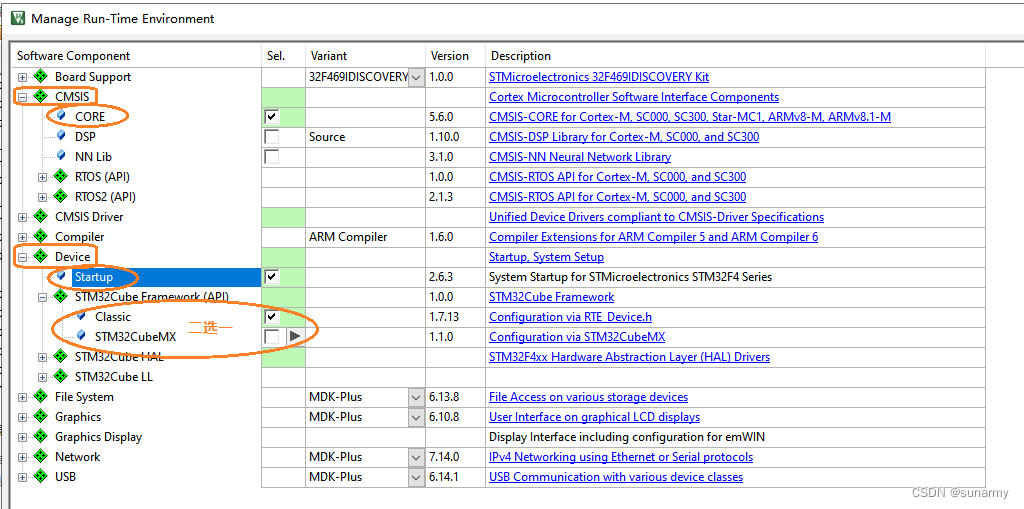Click the File System green diamond icon

[x=40, y=397]
